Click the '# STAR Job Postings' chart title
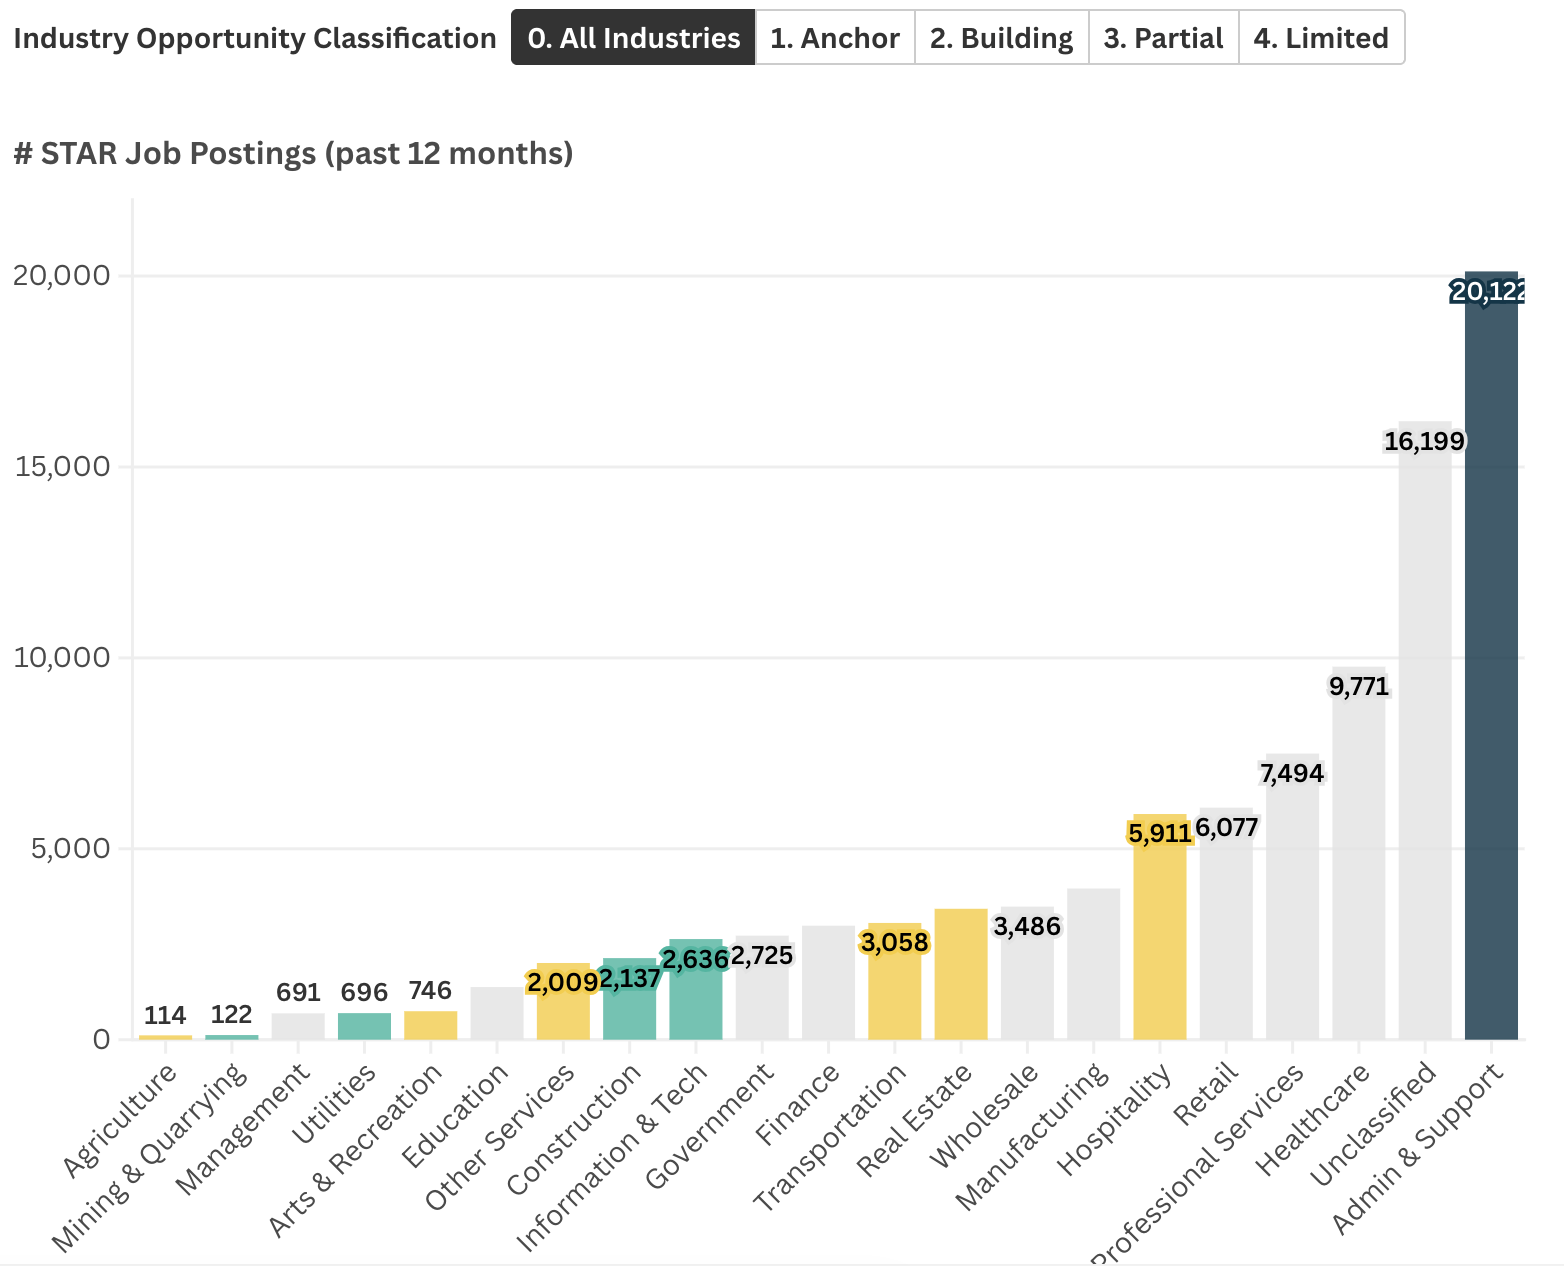The width and height of the screenshot is (1564, 1266). pyautogui.click(x=294, y=153)
